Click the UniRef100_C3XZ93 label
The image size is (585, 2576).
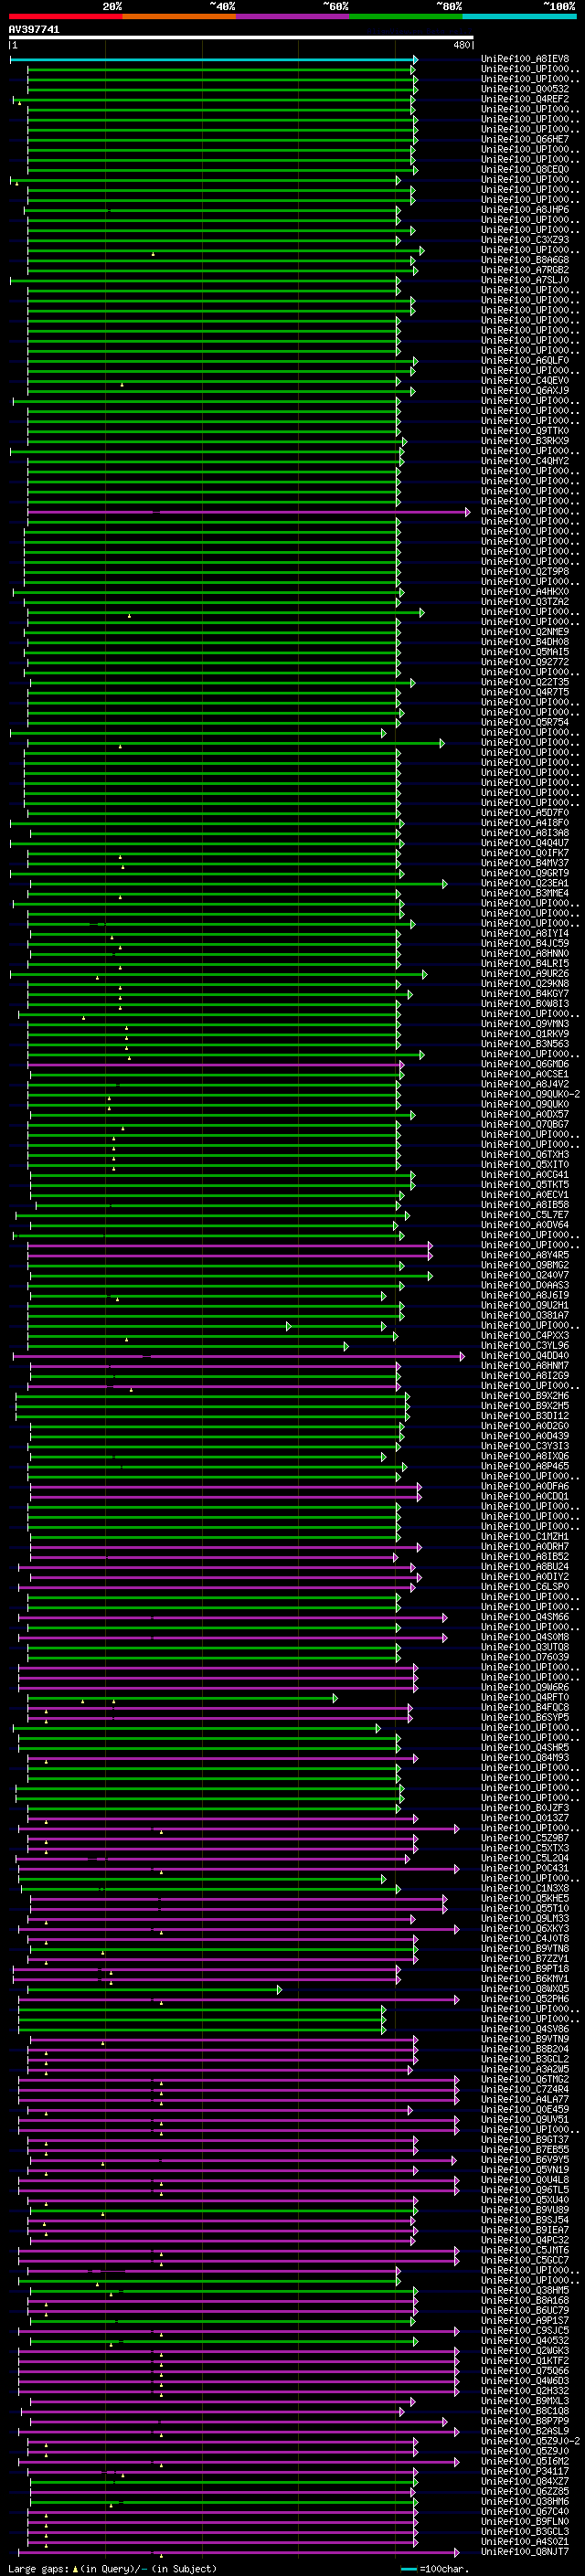coord(525,240)
